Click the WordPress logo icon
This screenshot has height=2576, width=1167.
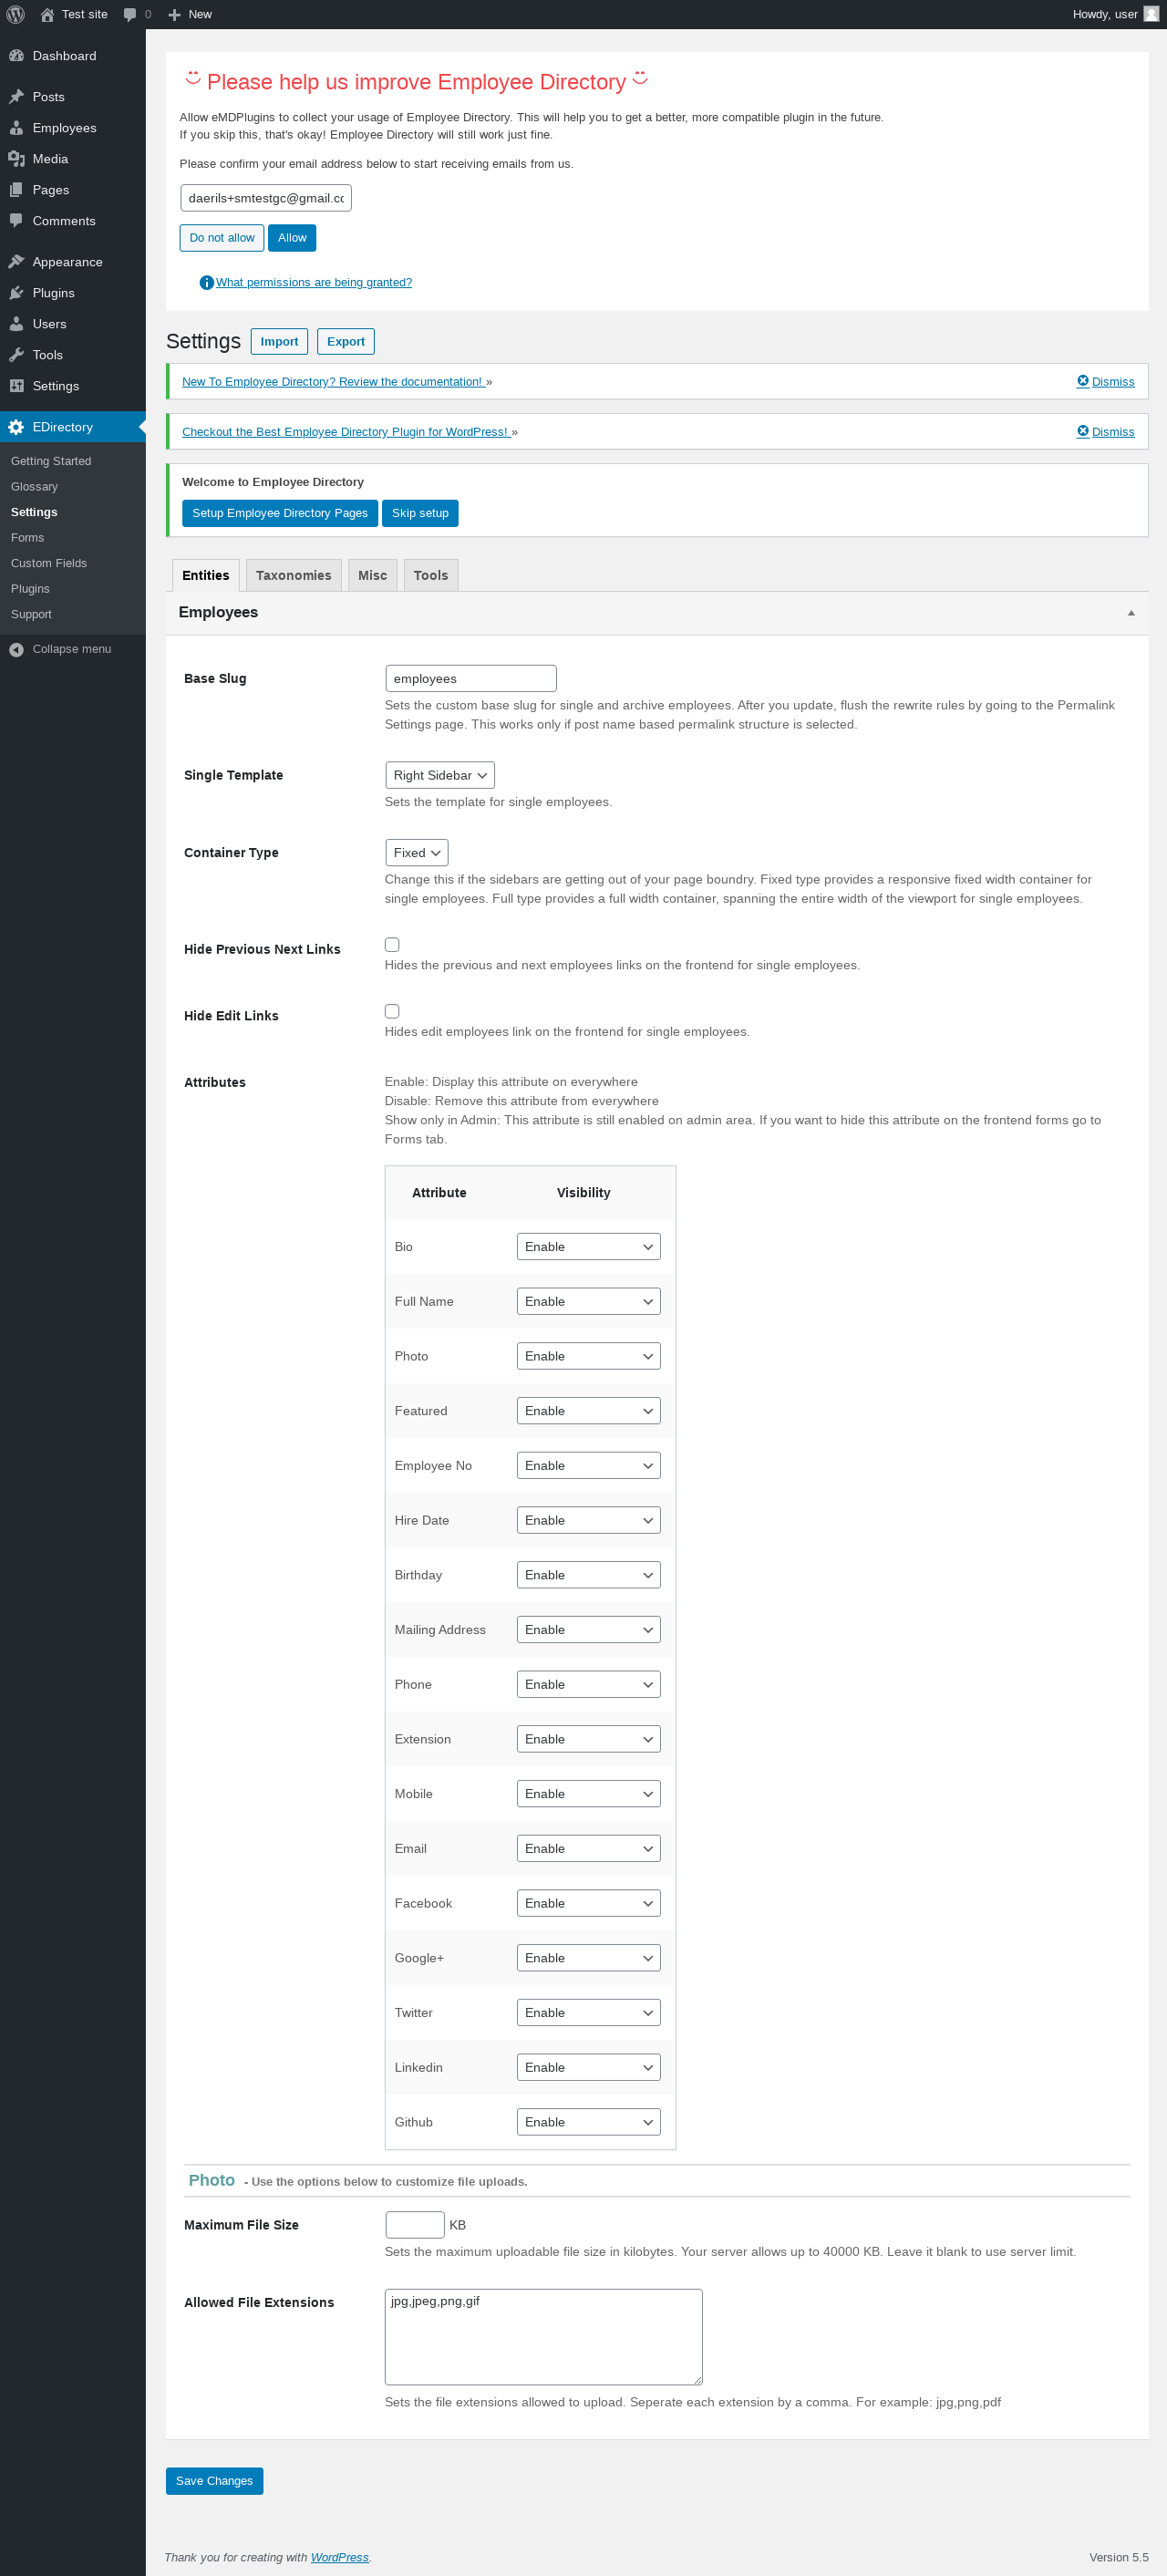pos(15,14)
